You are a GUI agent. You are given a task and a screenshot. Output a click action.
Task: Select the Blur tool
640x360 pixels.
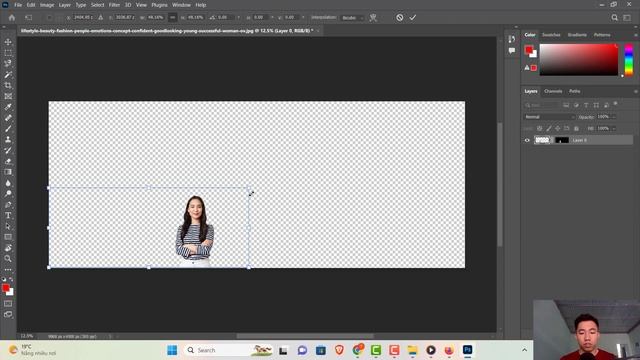(8, 183)
